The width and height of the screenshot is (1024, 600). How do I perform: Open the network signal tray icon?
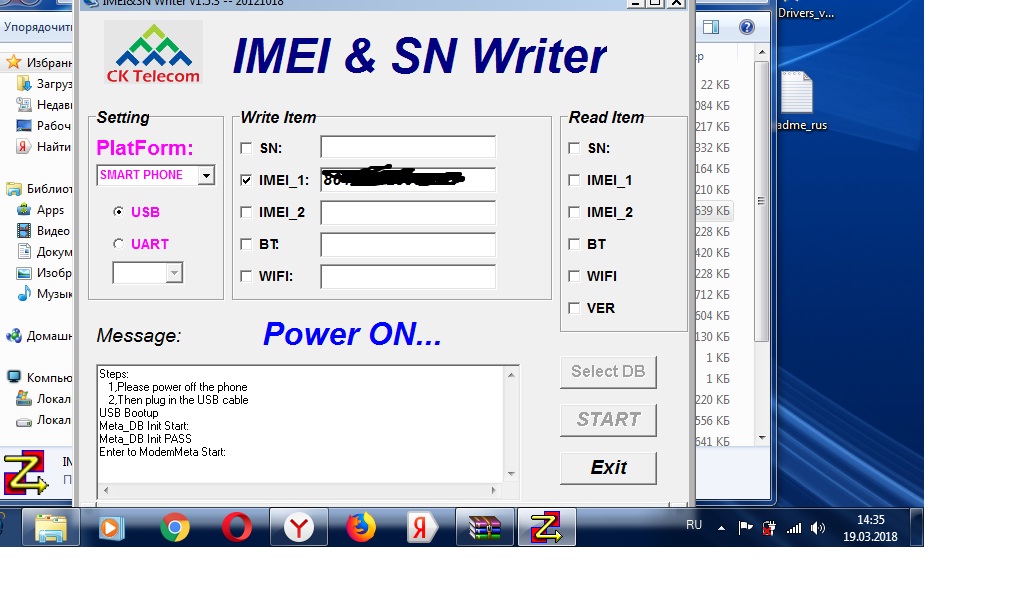click(x=793, y=528)
